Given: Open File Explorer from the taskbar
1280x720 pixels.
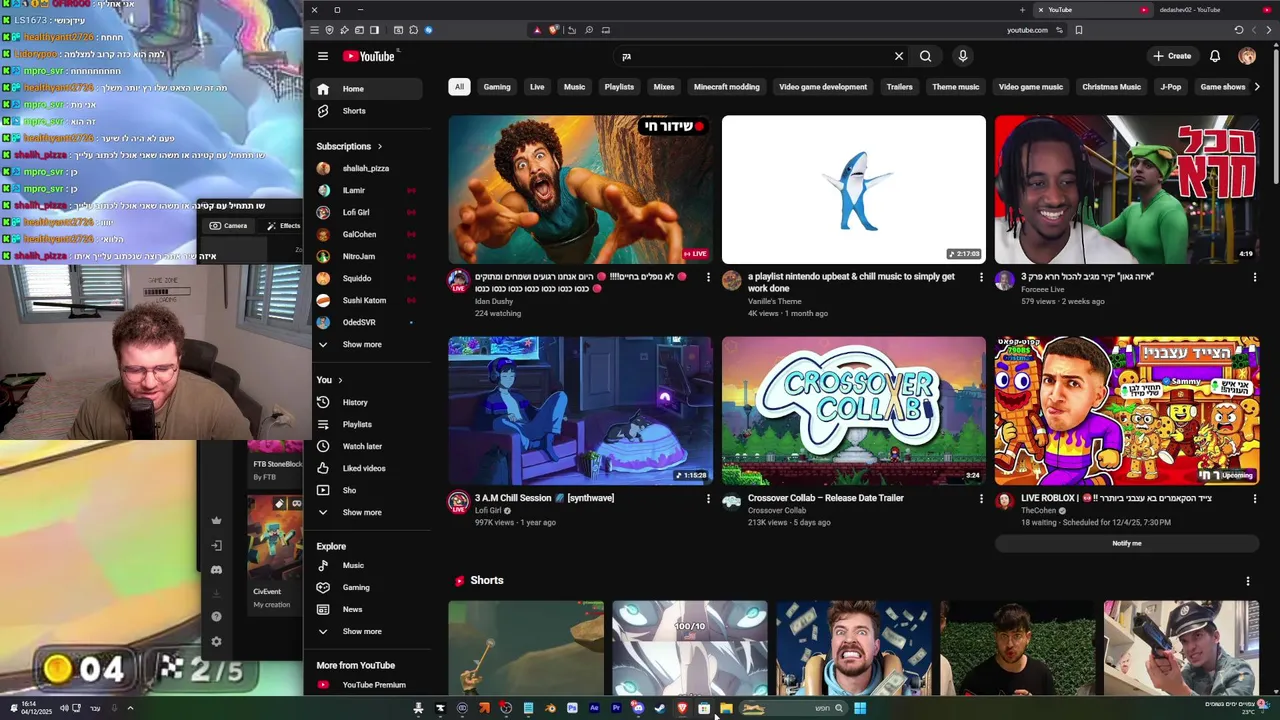Looking at the screenshot, I should pyautogui.click(x=726, y=708).
